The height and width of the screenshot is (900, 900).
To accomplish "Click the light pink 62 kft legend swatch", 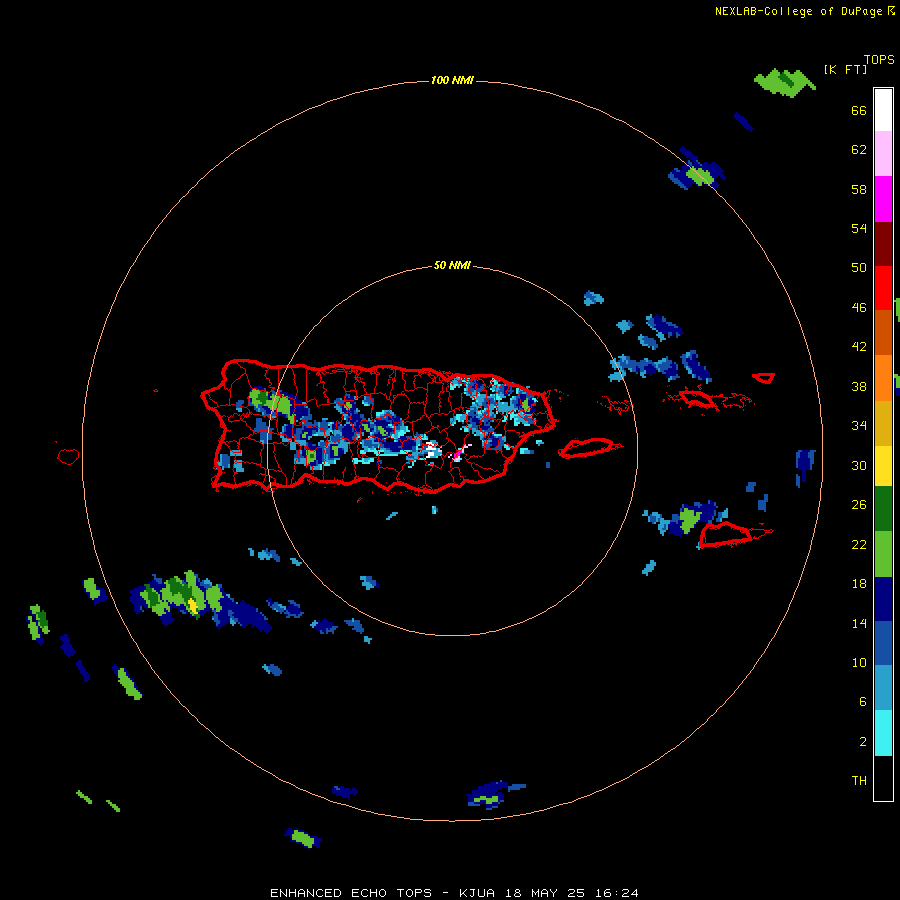I will [x=883, y=153].
